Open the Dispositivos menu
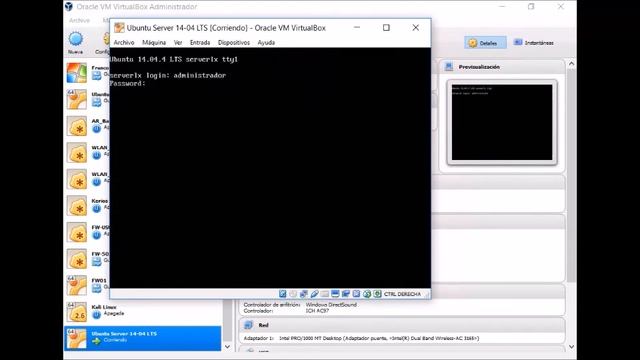Viewport: 640px width, 360px height. [233, 42]
